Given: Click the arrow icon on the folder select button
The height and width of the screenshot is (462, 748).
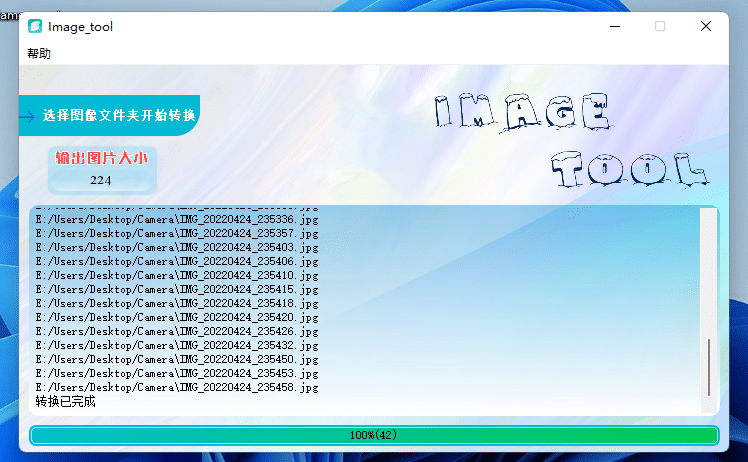Looking at the screenshot, I should point(27,117).
